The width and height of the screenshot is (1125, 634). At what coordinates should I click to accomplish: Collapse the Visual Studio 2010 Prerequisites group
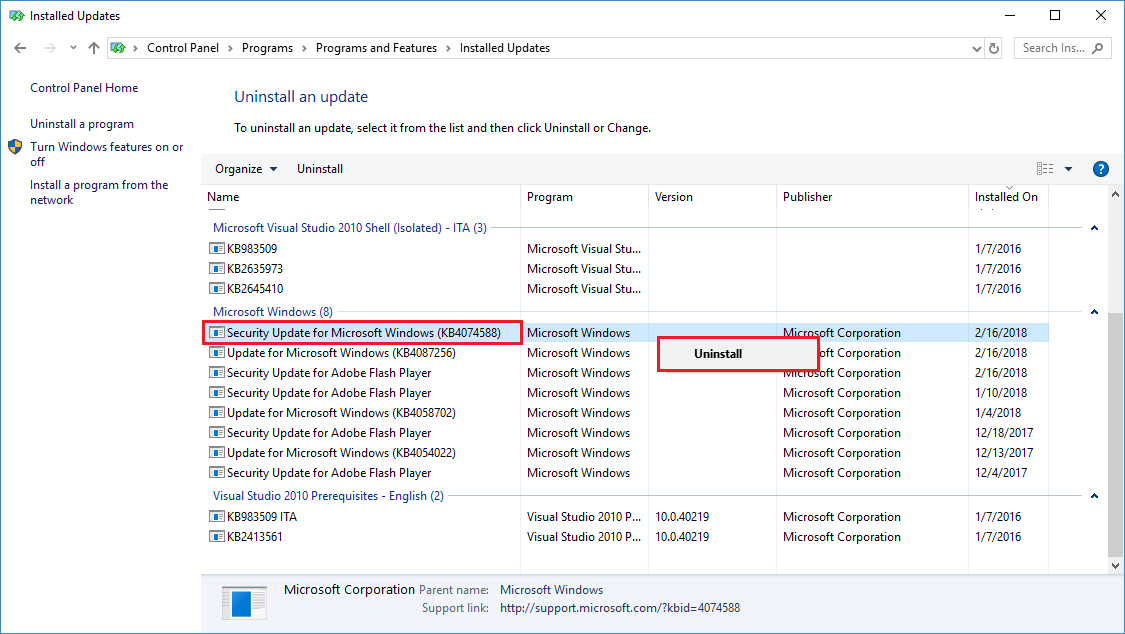coord(1094,496)
